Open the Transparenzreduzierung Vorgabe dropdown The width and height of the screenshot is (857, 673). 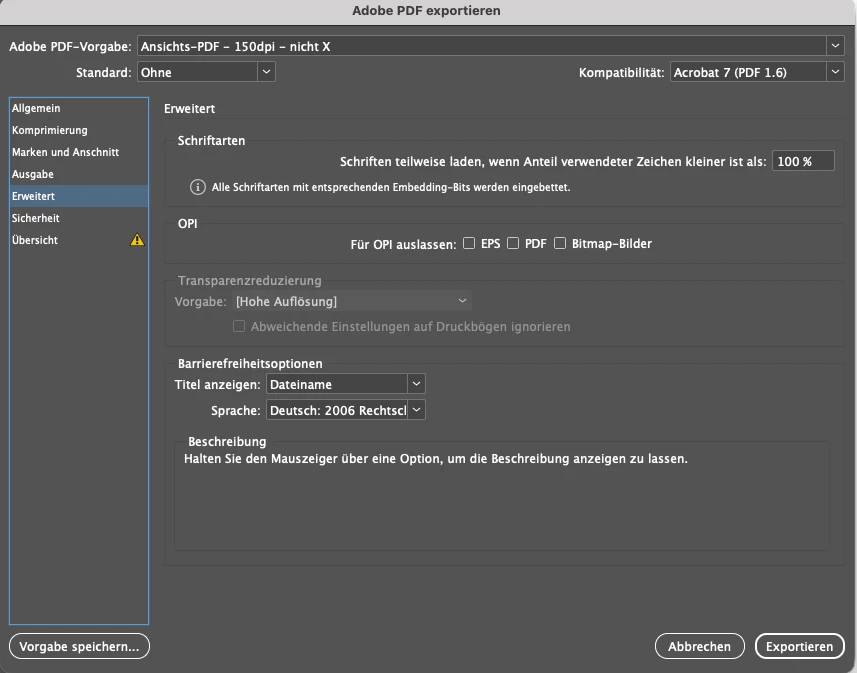coord(352,301)
